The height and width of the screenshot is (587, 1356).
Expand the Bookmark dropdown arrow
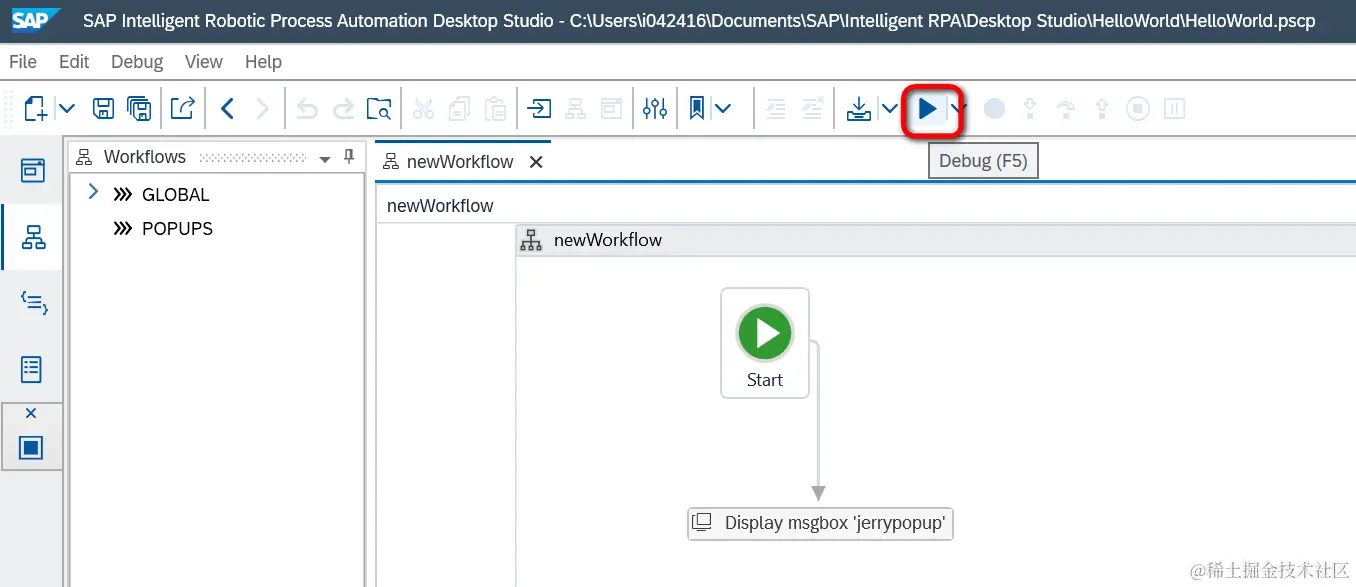point(722,108)
